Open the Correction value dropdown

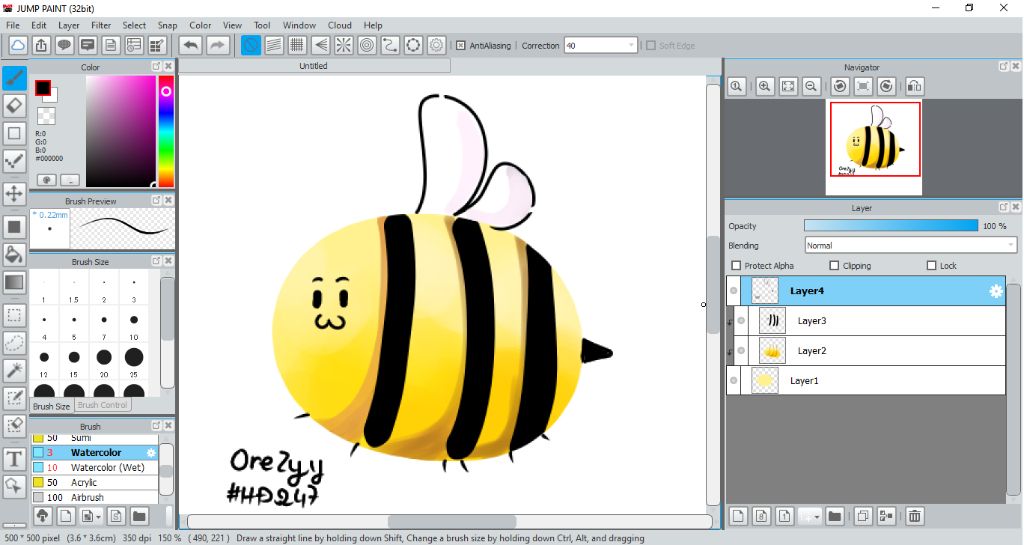631,45
